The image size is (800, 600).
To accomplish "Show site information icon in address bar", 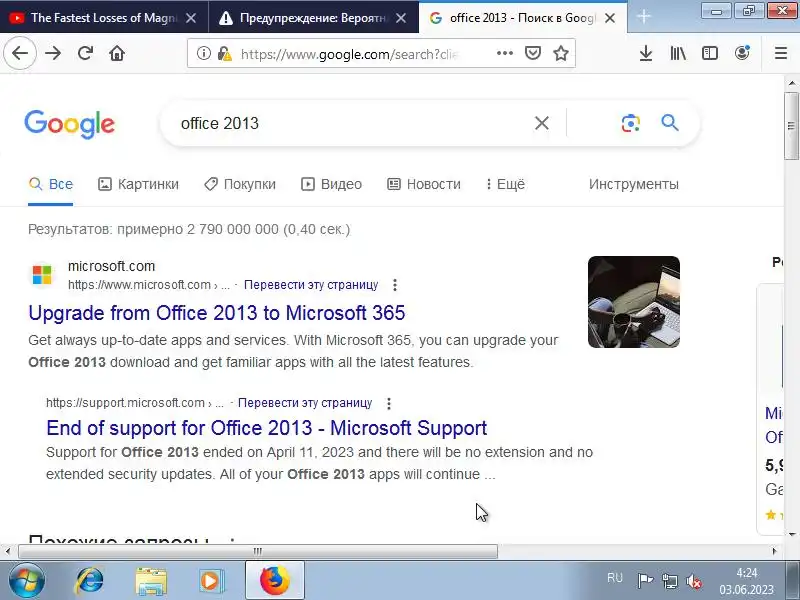I will (x=204, y=53).
